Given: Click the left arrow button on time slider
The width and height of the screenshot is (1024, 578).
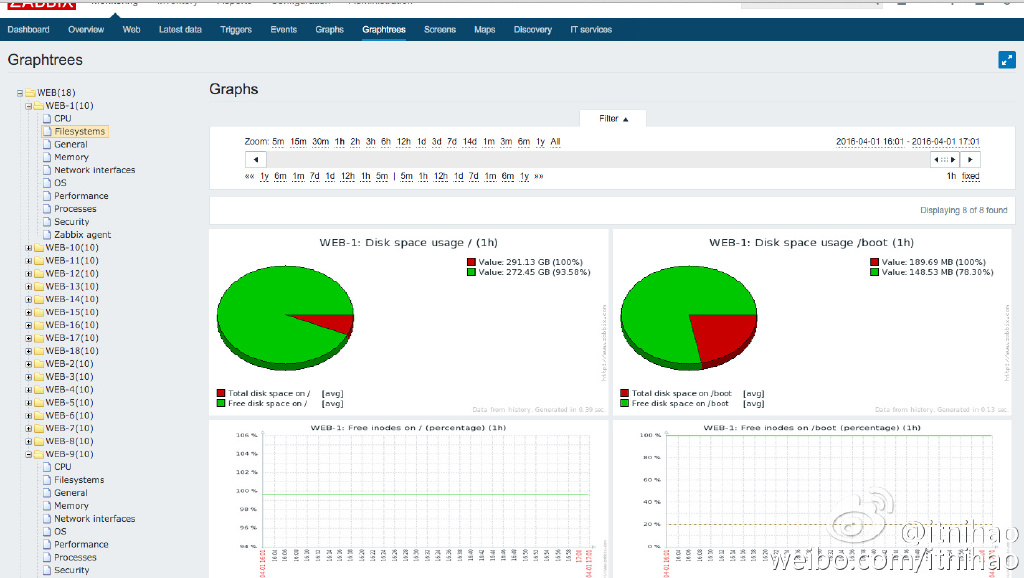Looking at the screenshot, I should pyautogui.click(x=255, y=159).
